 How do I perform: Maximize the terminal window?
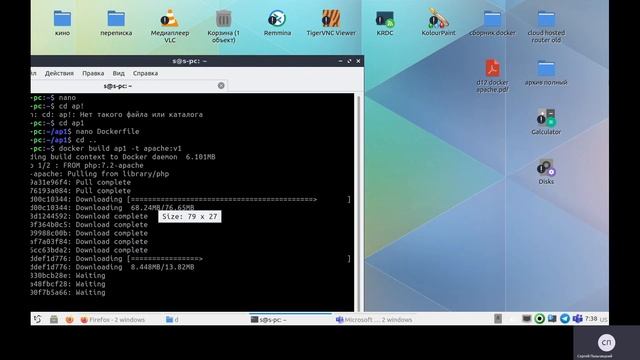[x=349, y=61]
